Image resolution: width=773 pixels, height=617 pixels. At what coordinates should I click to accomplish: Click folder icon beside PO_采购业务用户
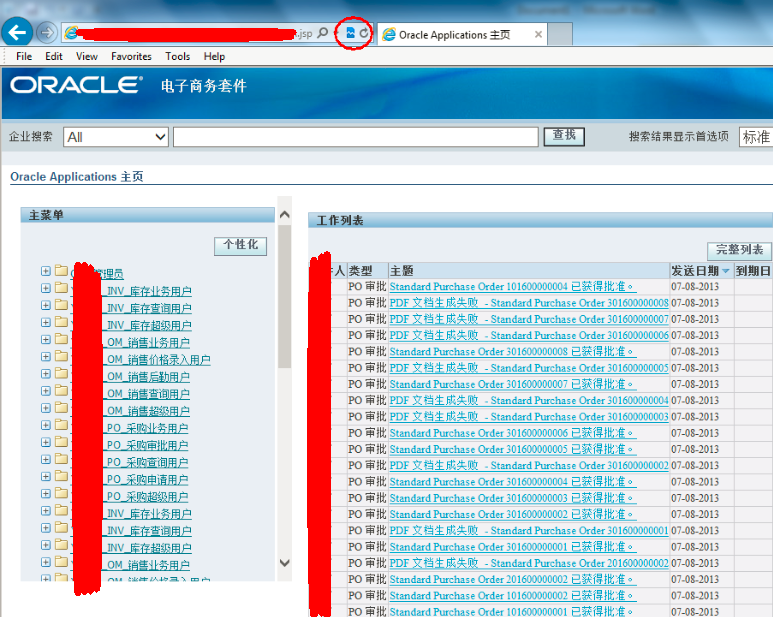pyautogui.click(x=61, y=424)
